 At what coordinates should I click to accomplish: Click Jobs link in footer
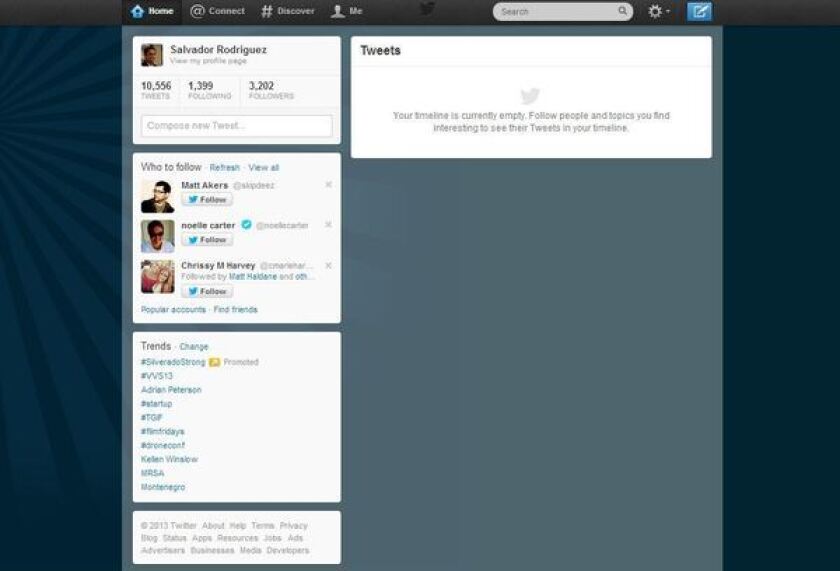coord(273,538)
